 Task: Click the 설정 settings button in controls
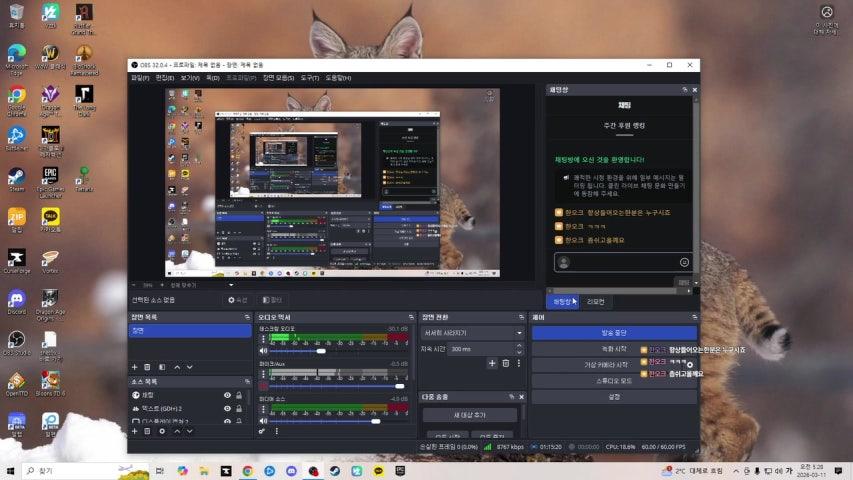[614, 397]
